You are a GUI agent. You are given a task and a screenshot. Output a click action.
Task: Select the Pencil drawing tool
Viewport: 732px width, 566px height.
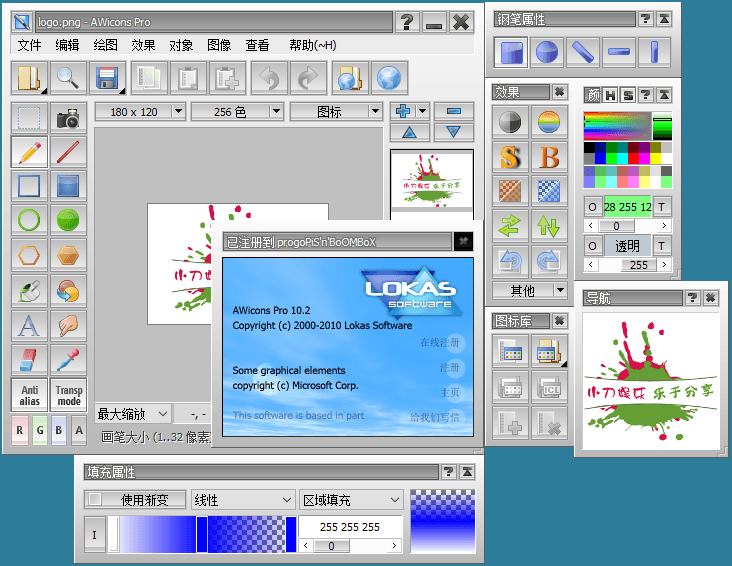point(30,152)
